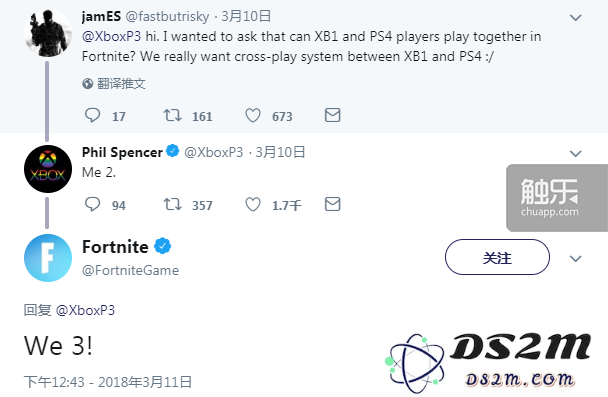Open Phil Spencer's Xbox avatar
Screen dimensions: 608x397
click(x=48, y=169)
